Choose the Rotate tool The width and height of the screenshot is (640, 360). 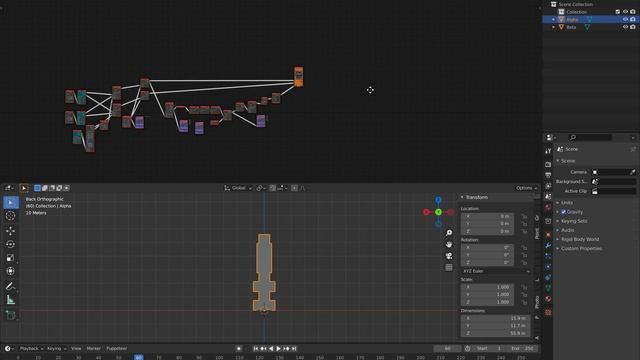click(x=11, y=244)
